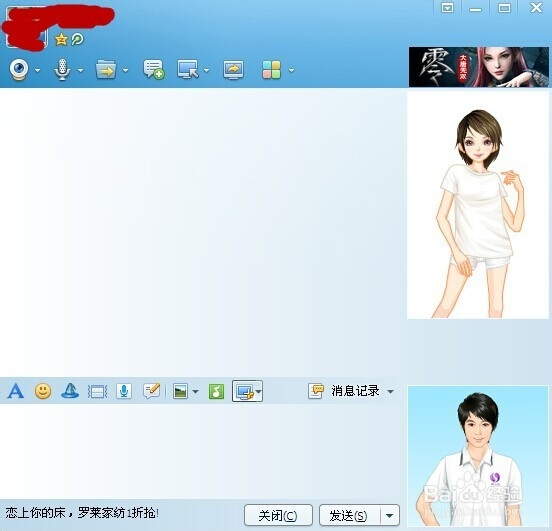Expand the send picture options arrow

pos(195,392)
